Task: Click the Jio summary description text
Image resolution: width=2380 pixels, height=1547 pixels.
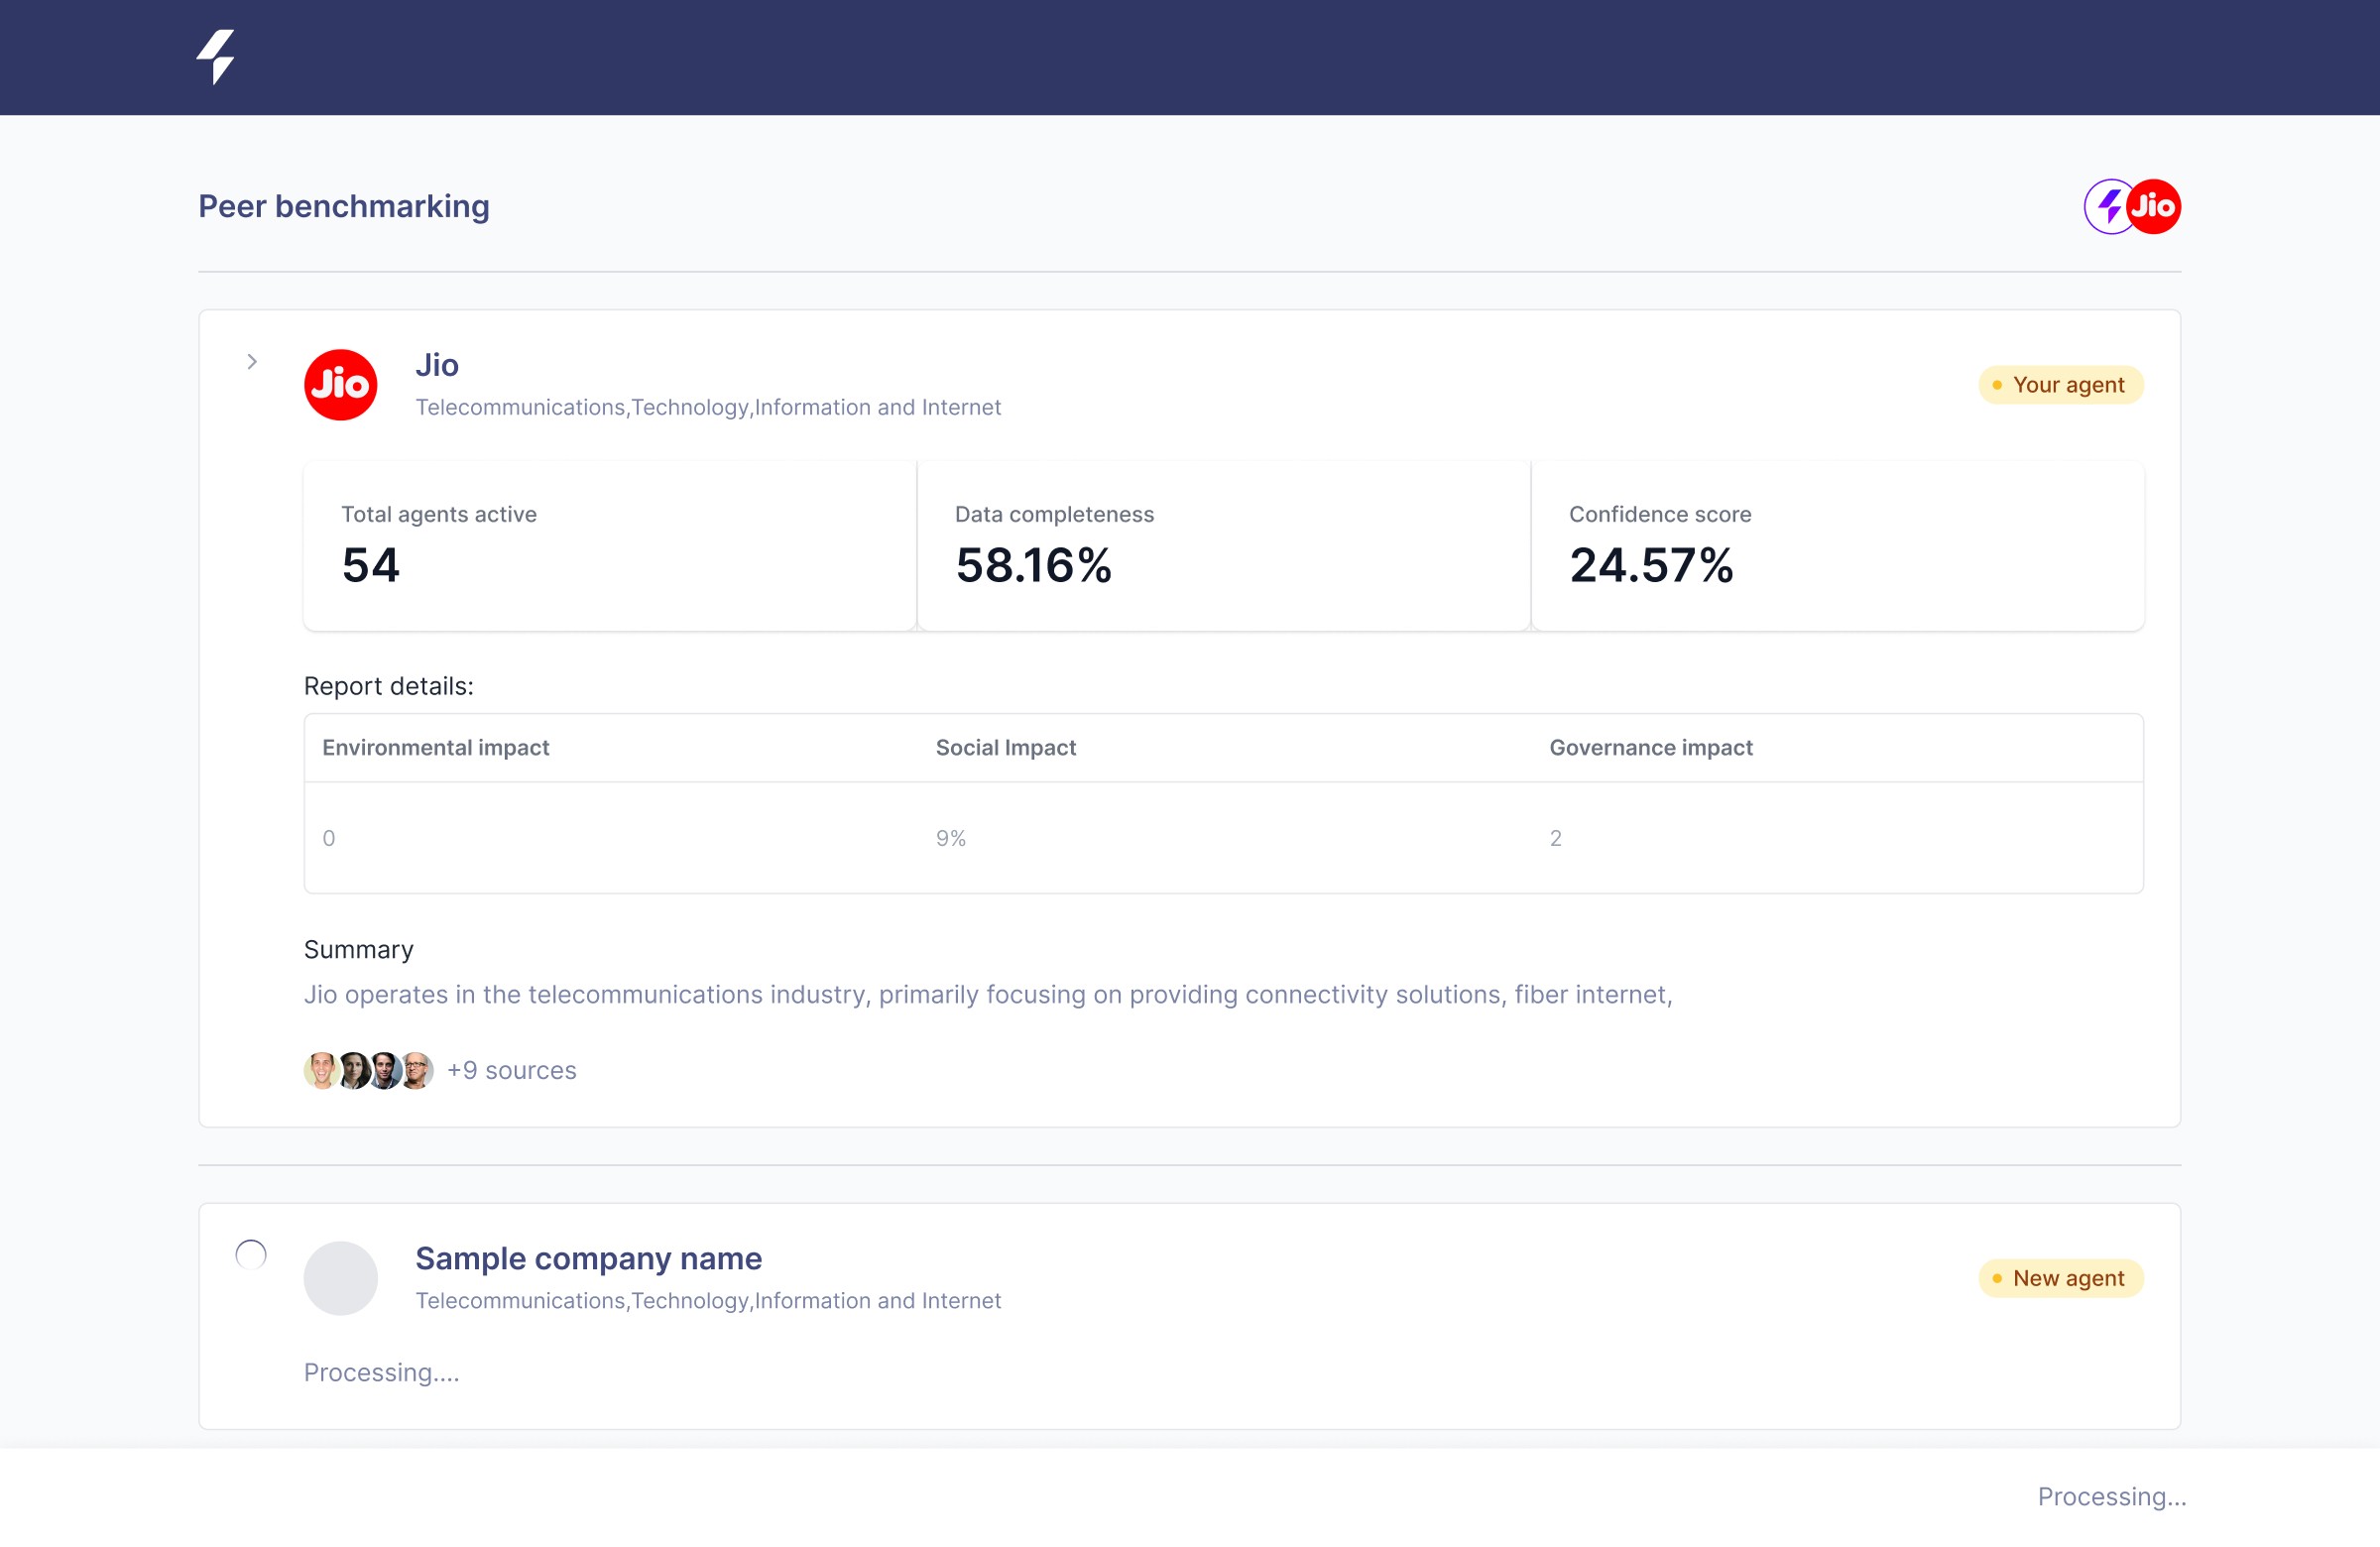Action: click(987, 995)
